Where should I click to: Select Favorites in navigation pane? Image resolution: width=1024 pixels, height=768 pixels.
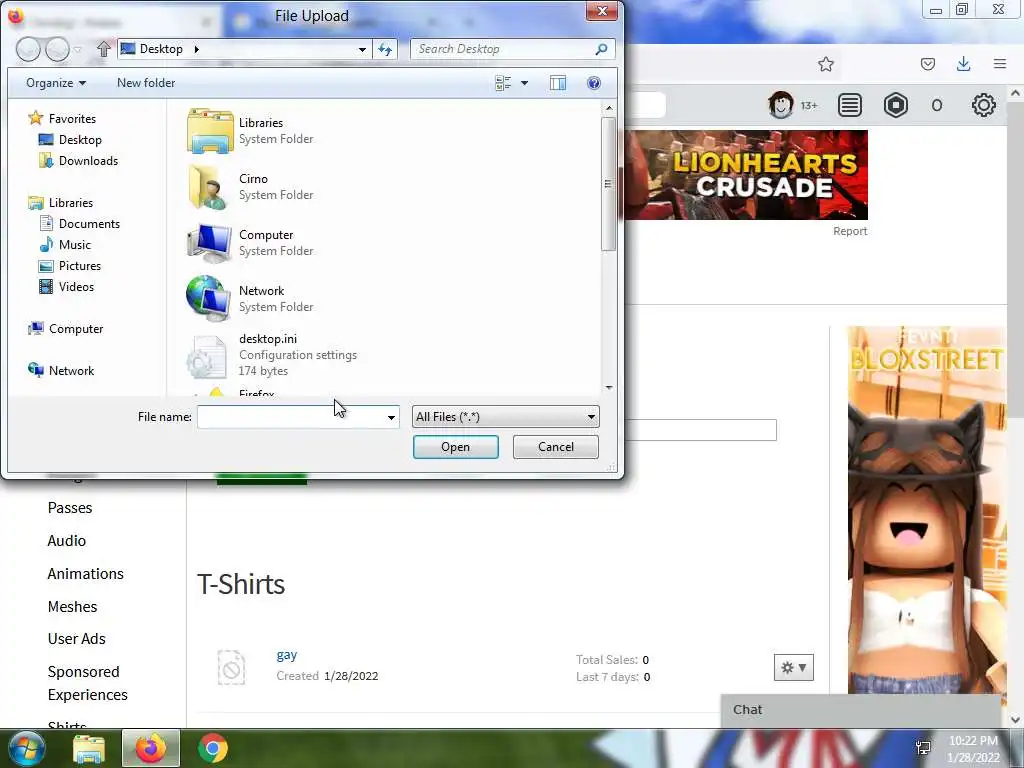click(x=62, y=119)
